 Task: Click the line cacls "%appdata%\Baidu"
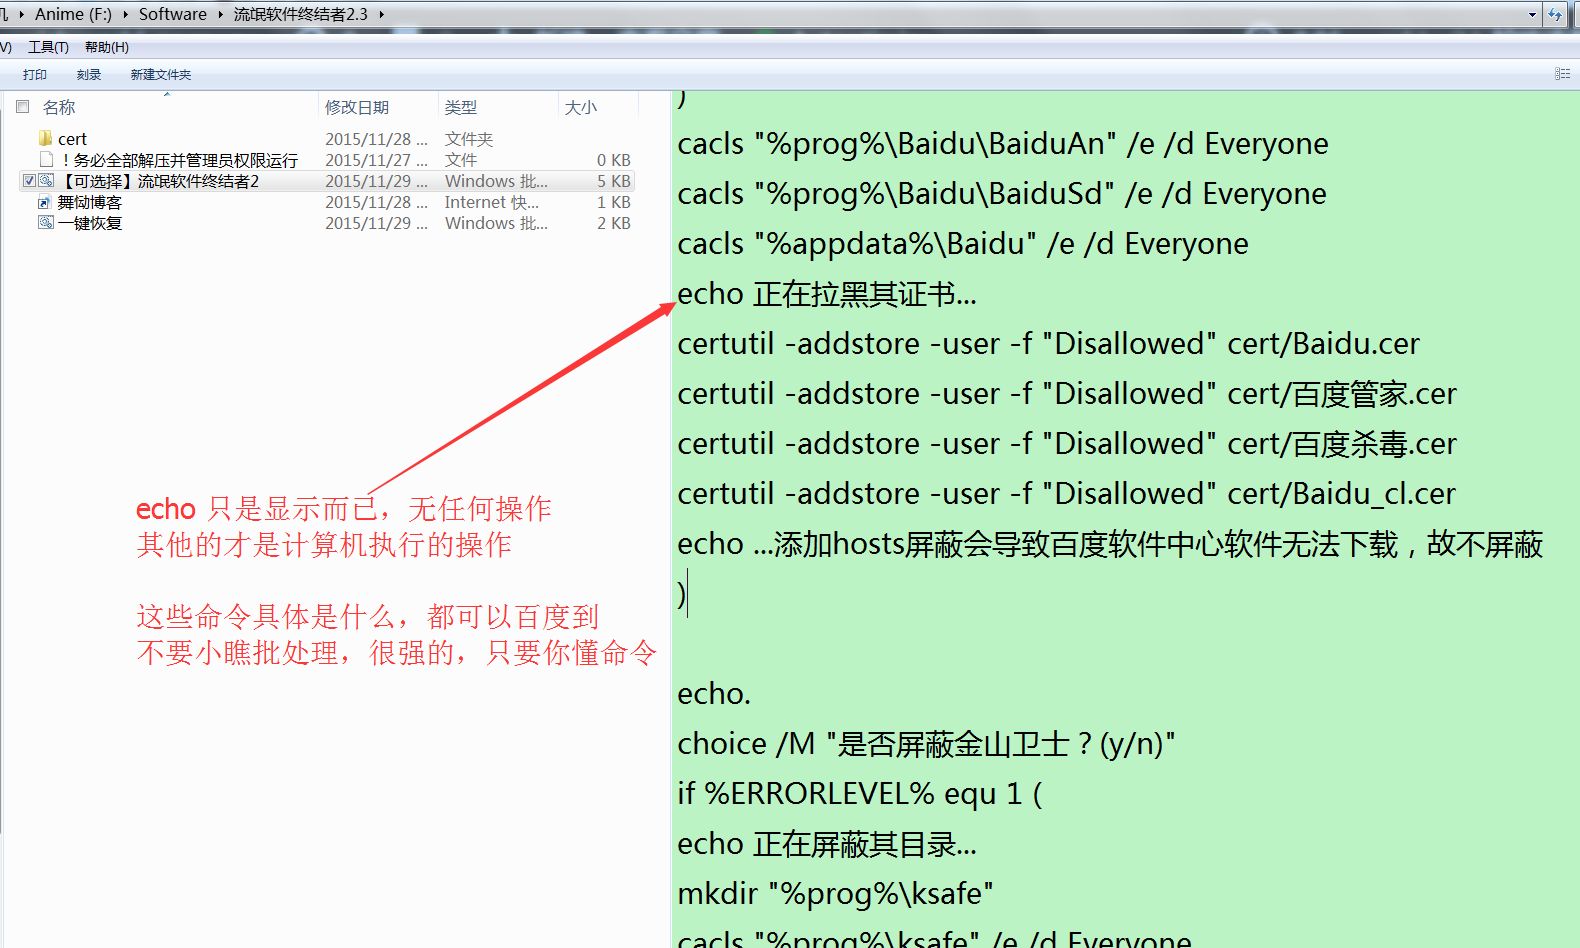point(963,244)
